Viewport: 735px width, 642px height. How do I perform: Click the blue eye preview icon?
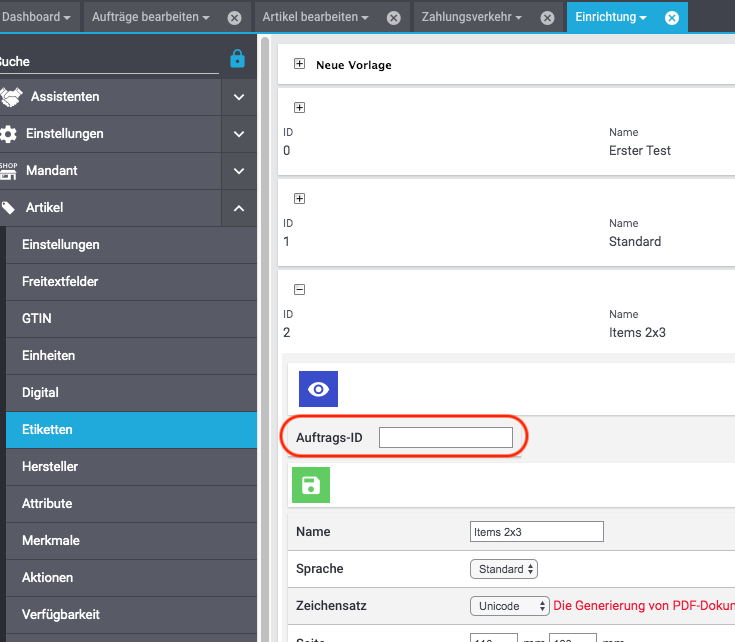318,389
